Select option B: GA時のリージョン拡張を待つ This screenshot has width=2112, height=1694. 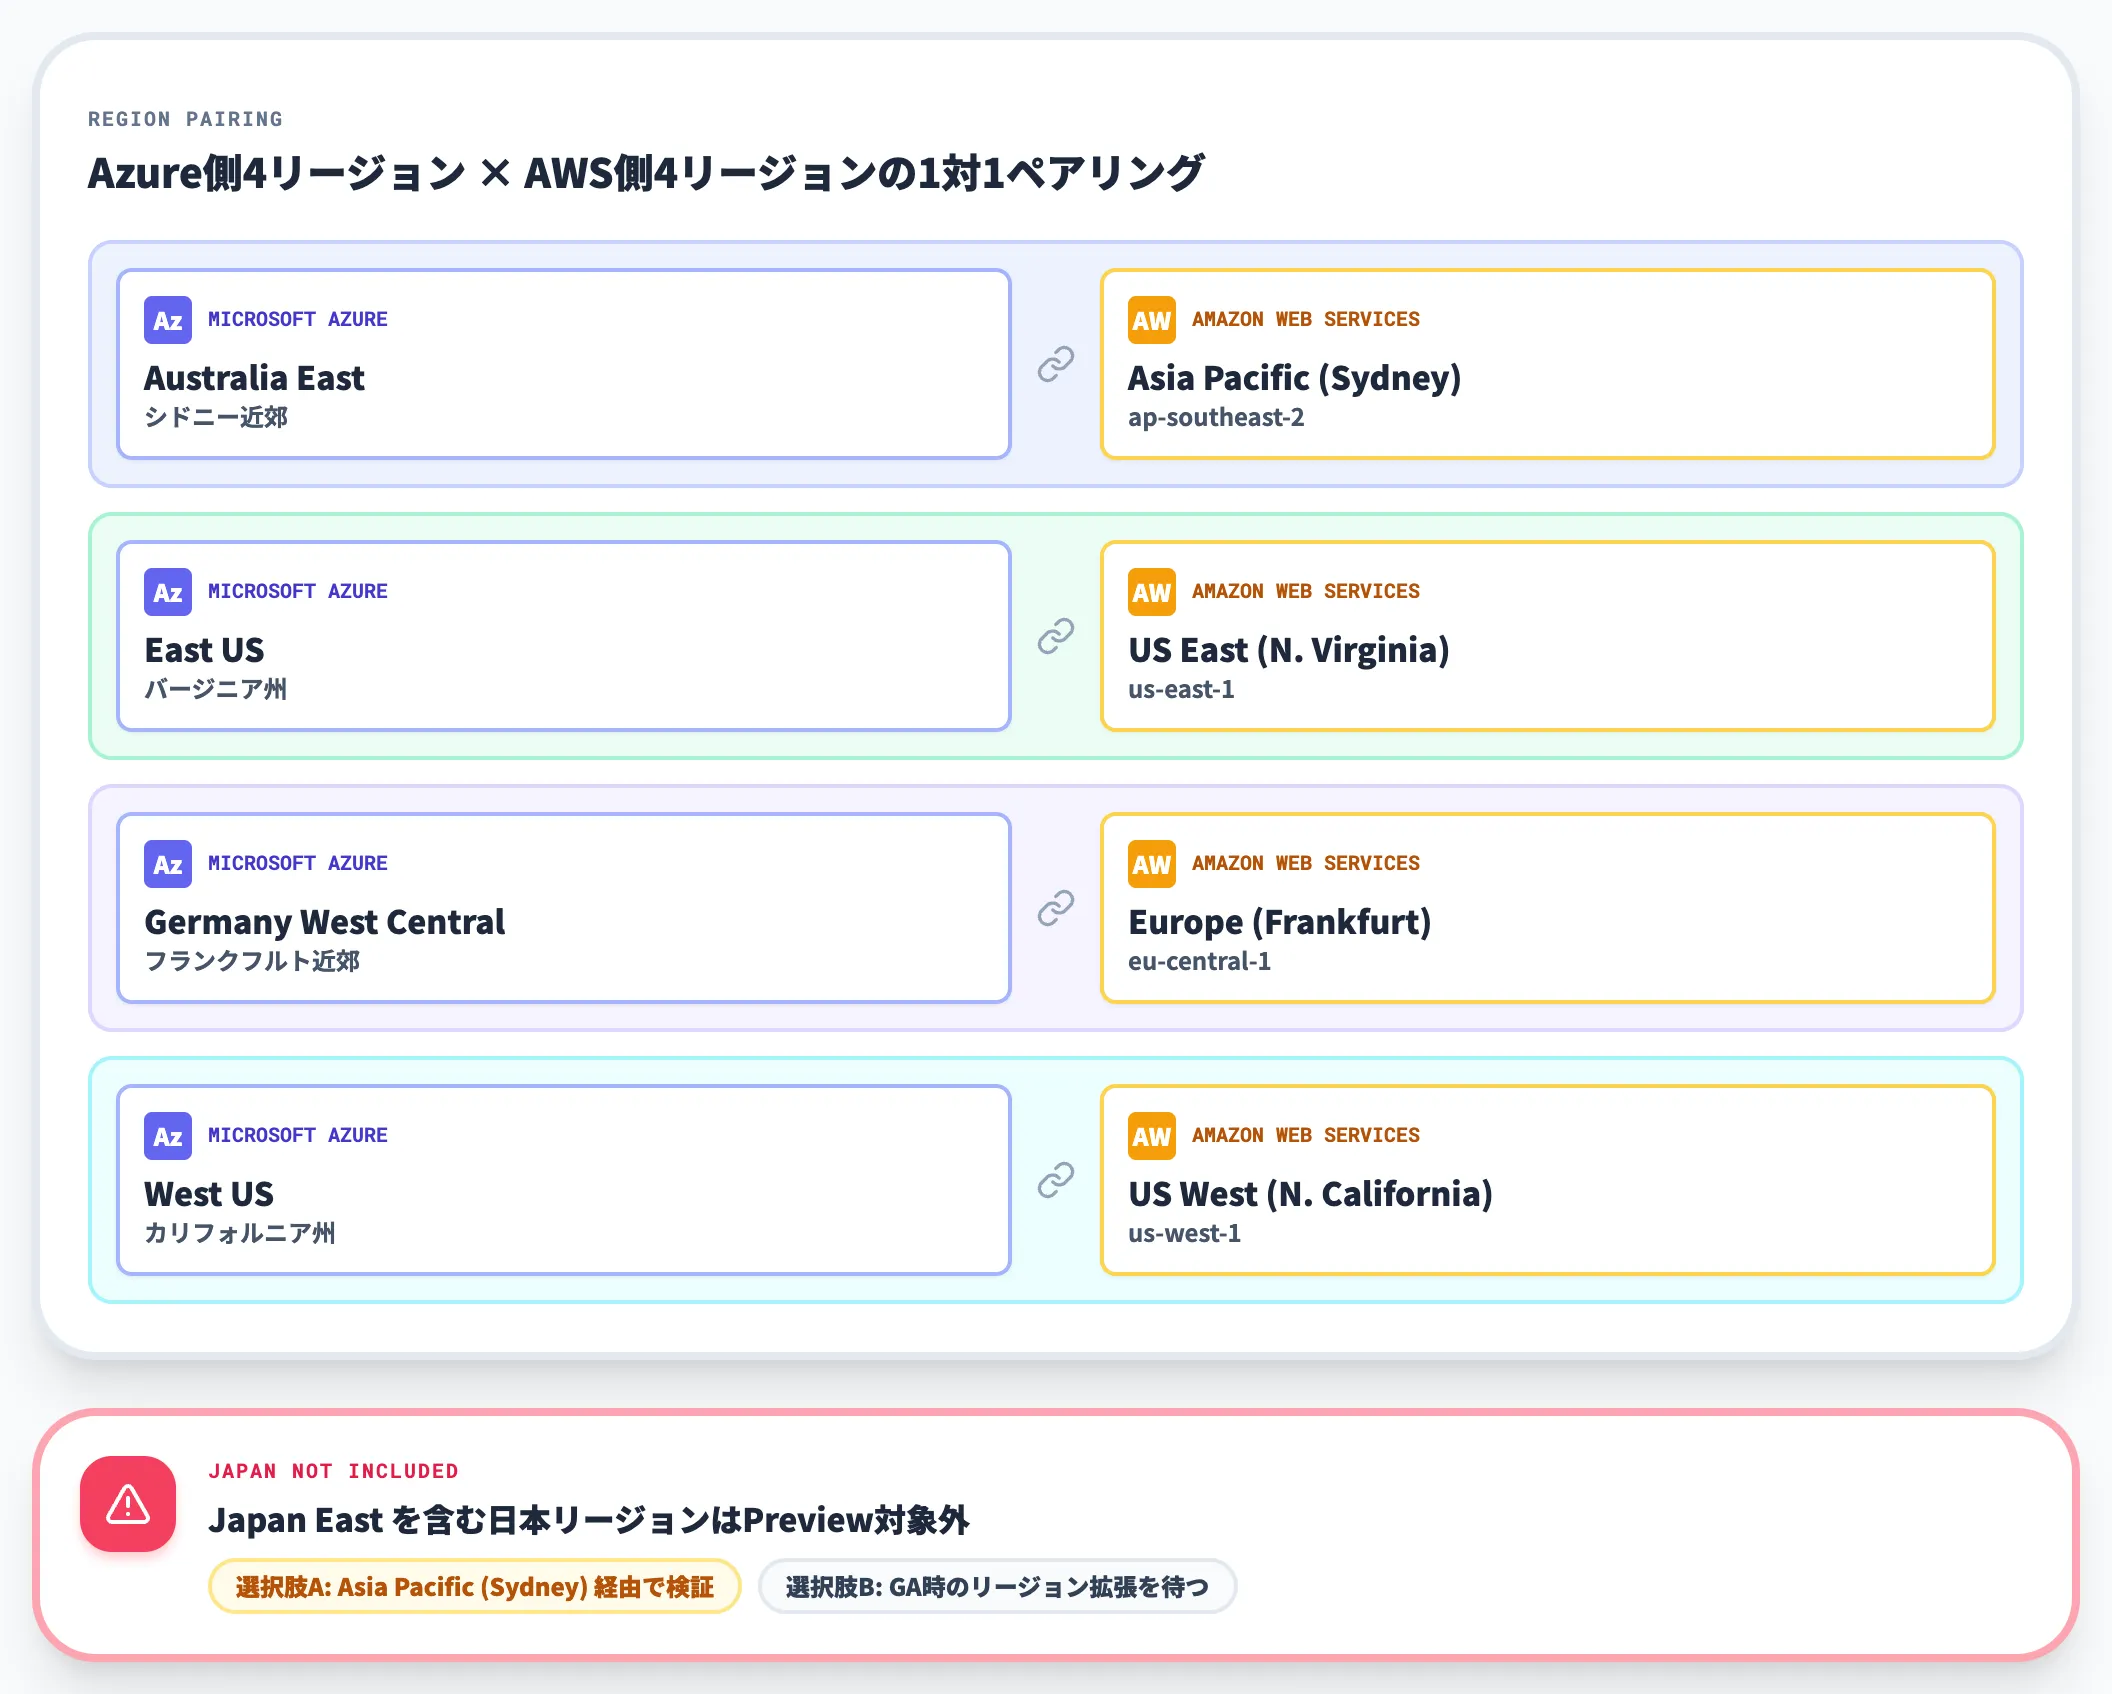[x=997, y=1586]
